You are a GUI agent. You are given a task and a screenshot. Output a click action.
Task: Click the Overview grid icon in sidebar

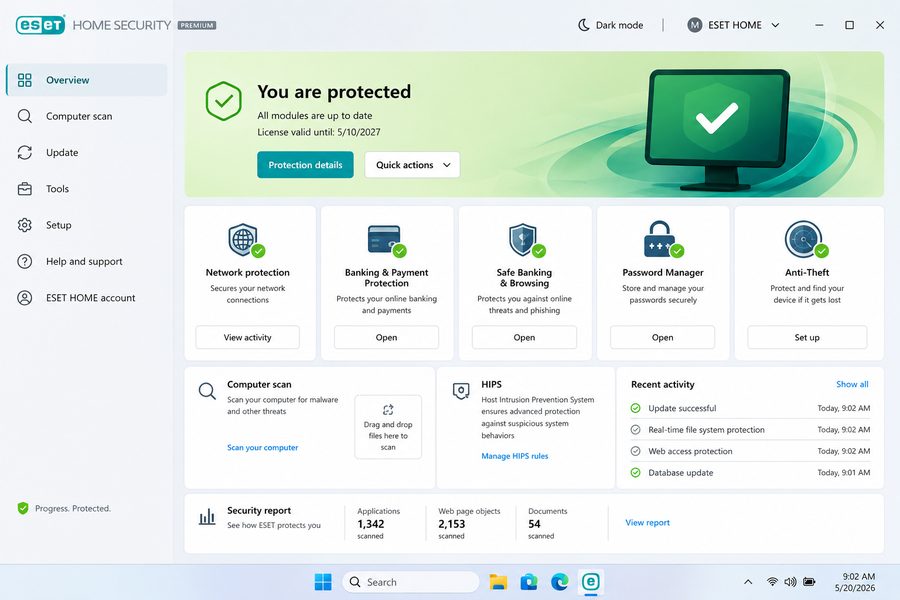(x=25, y=80)
